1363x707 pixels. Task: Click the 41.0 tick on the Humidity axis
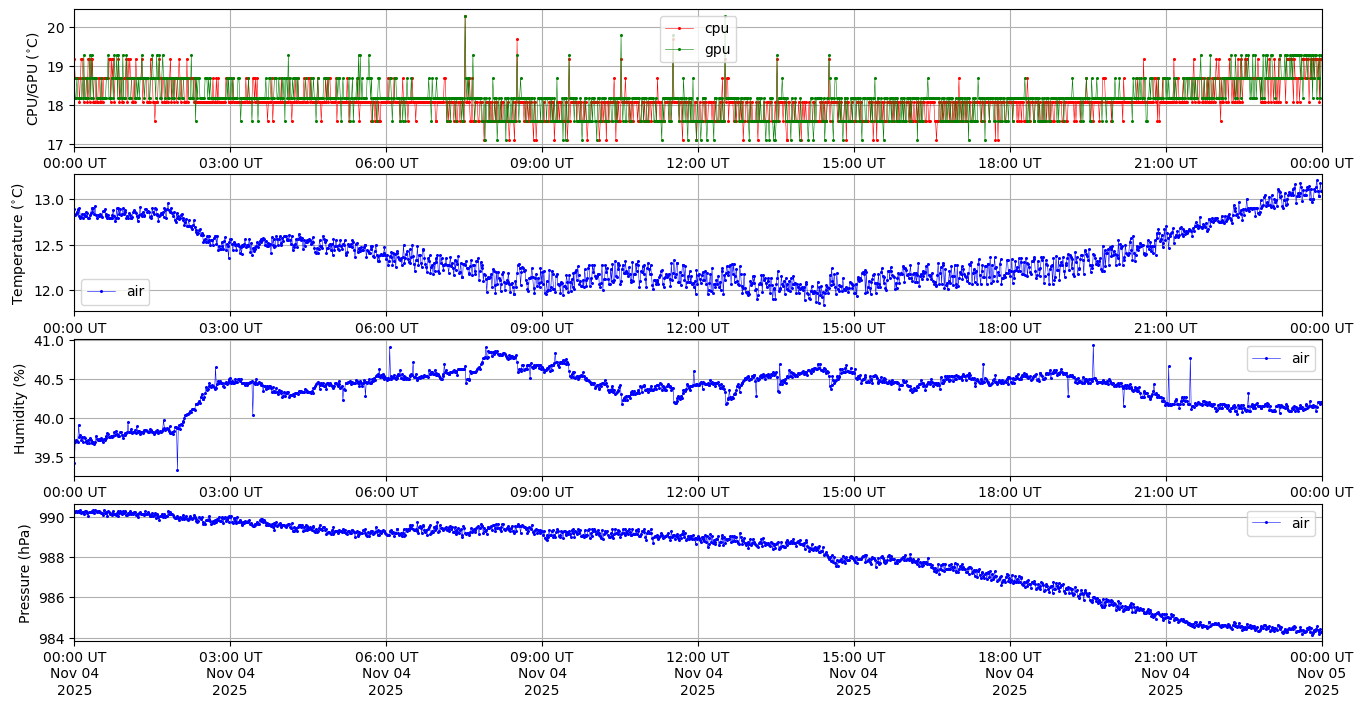(x=50, y=341)
